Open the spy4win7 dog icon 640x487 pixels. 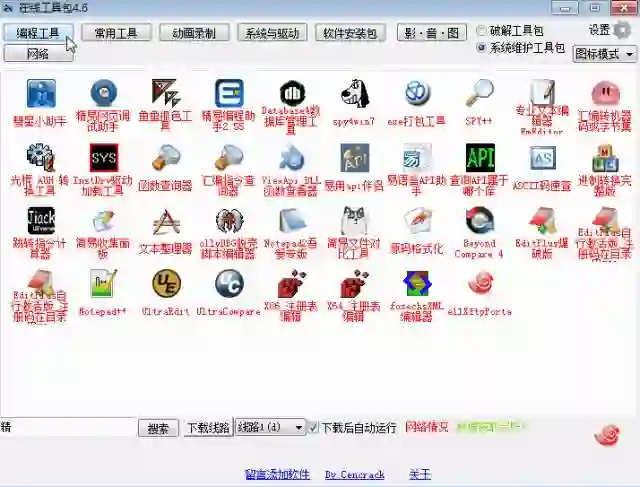click(x=354, y=93)
